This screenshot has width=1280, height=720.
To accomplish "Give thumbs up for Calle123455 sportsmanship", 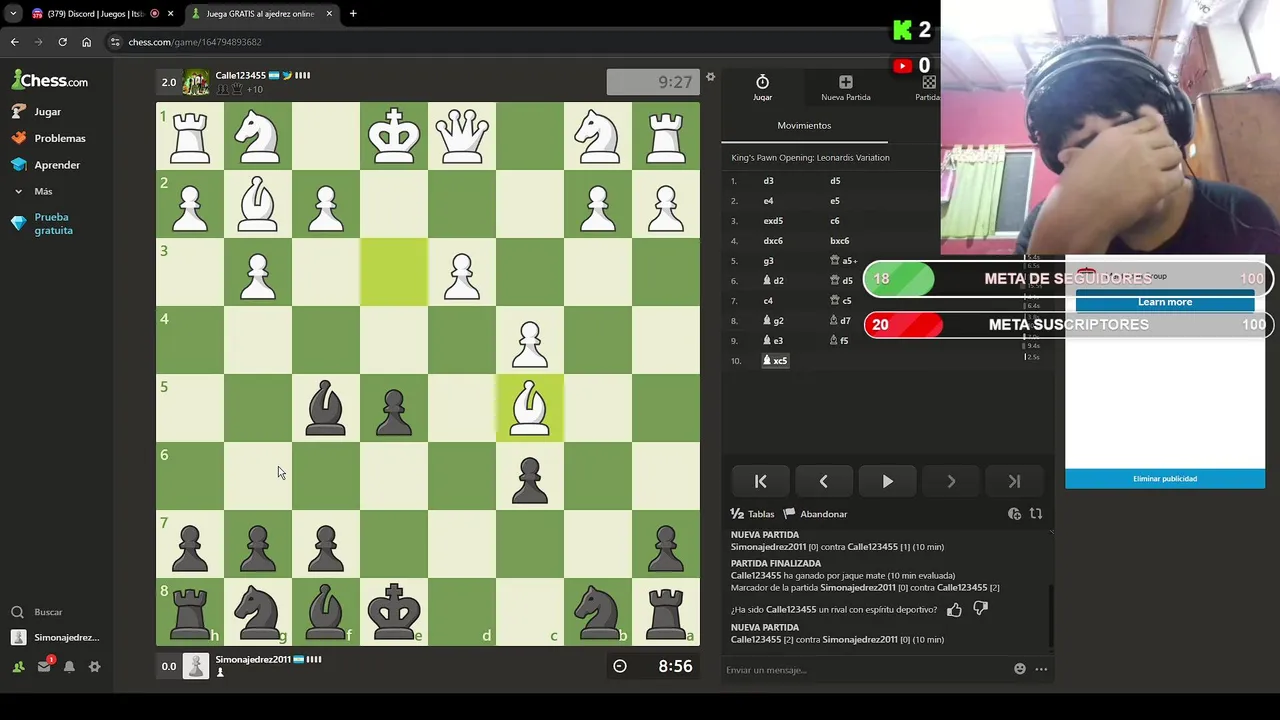I will tap(954, 609).
